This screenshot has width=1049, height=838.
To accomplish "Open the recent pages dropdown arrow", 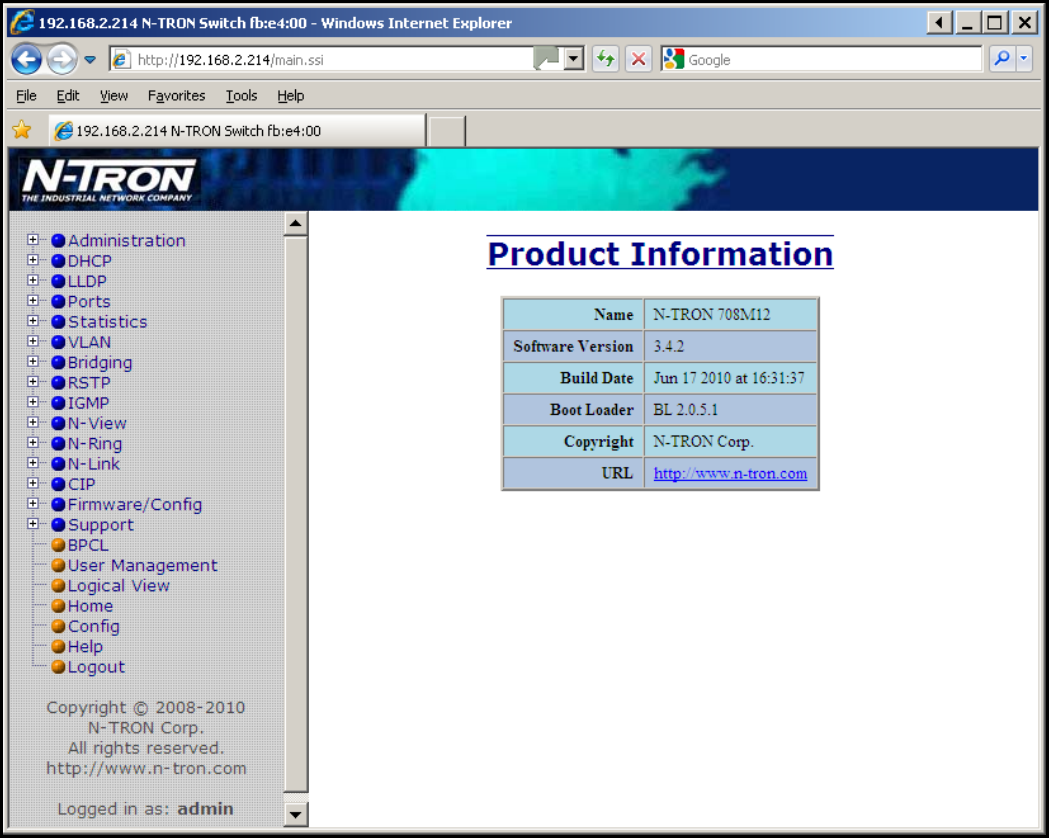I will [90, 60].
